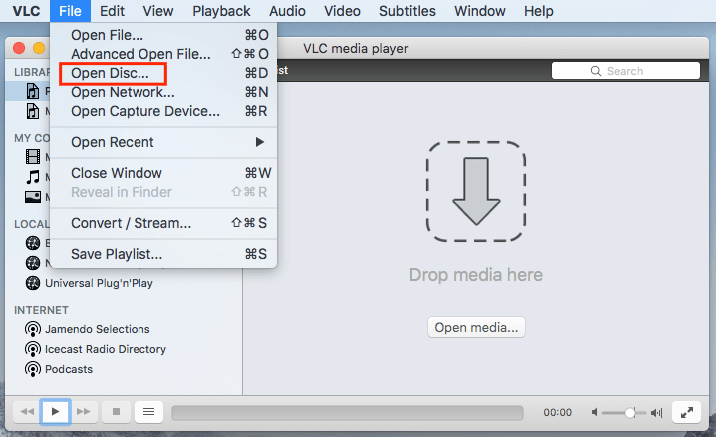
Task: Select Open Disc... menu item
Action: pyautogui.click(x=110, y=73)
